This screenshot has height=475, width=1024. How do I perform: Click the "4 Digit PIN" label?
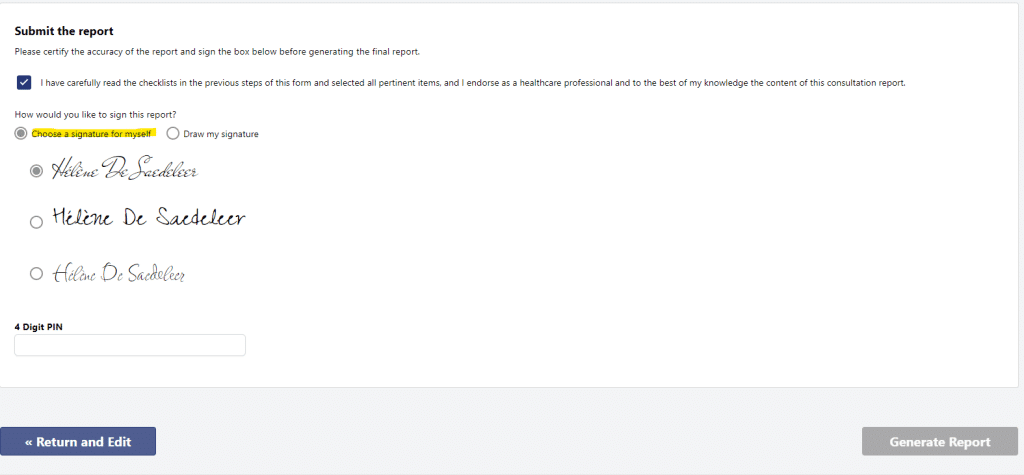(39, 327)
